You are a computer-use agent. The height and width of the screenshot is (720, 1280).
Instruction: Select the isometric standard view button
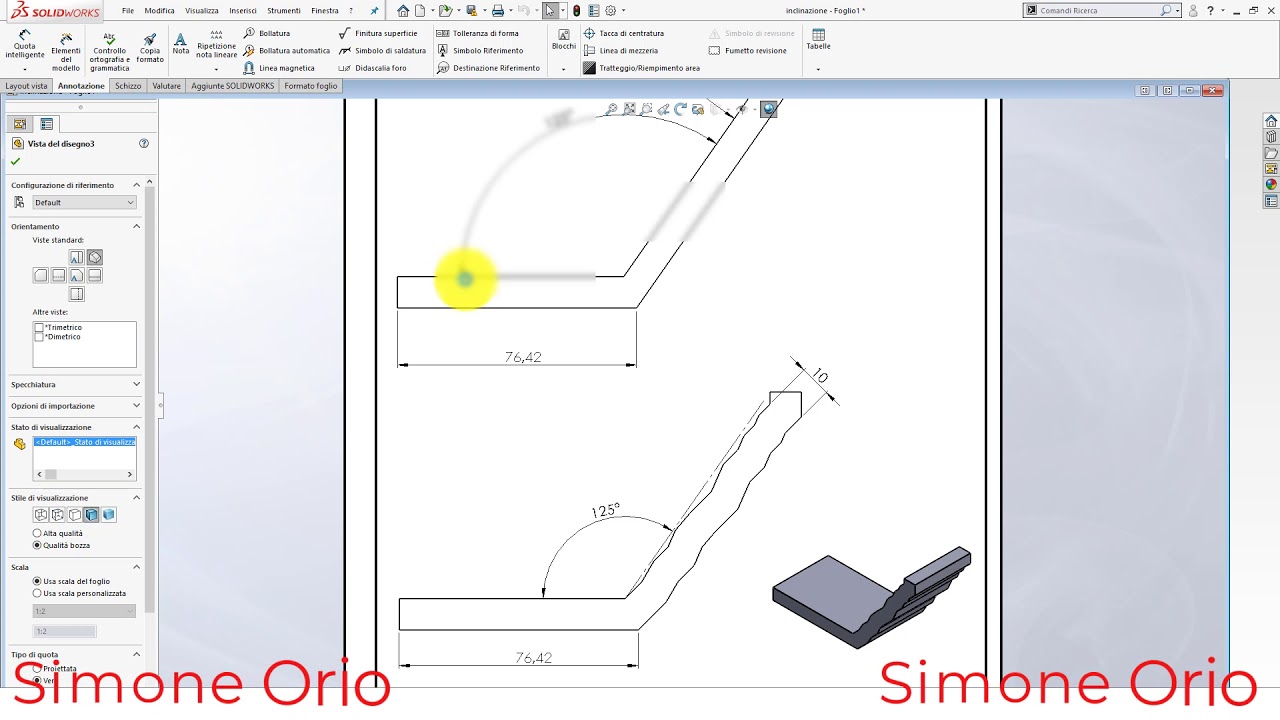tap(94, 257)
